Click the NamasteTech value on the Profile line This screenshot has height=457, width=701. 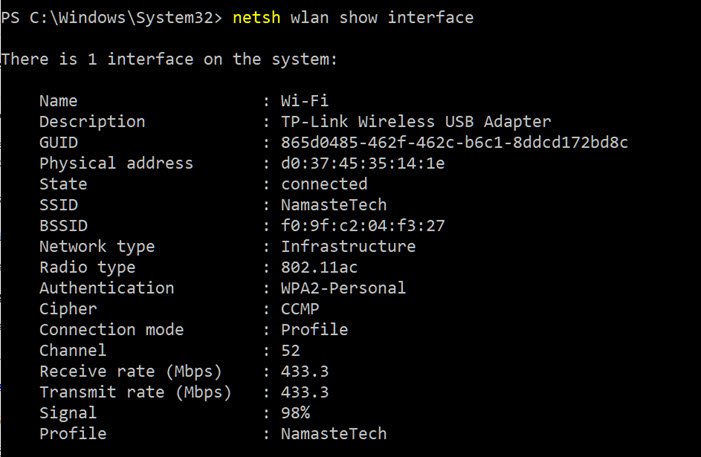(x=333, y=434)
